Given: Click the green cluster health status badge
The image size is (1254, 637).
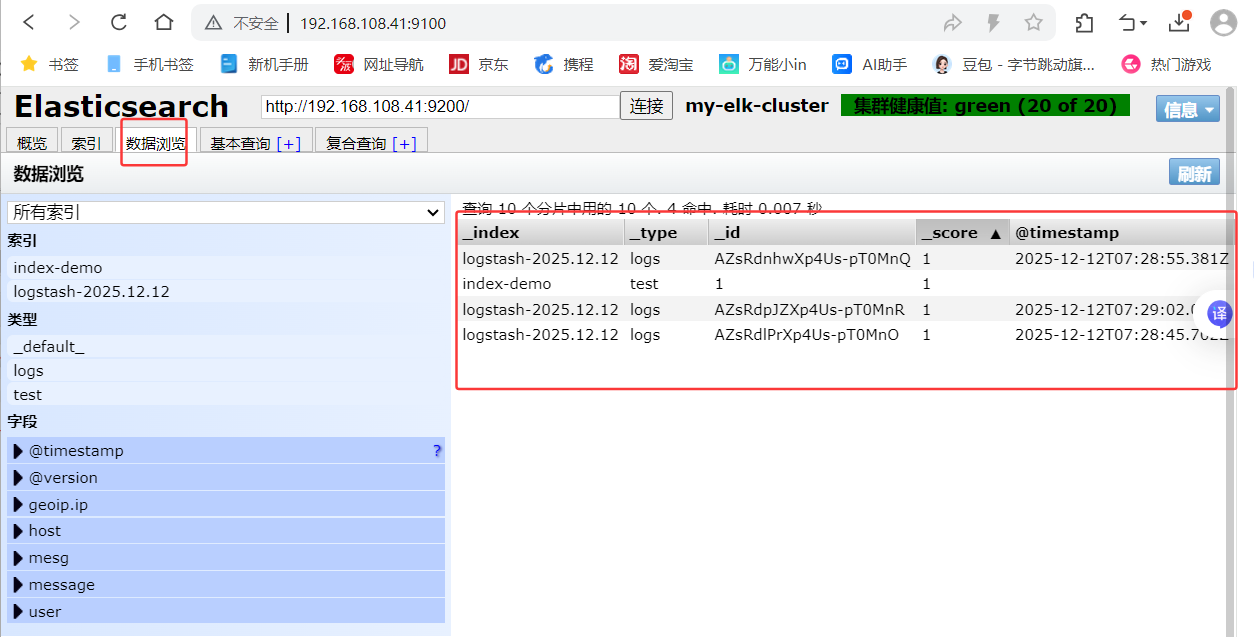Looking at the screenshot, I should tap(985, 106).
